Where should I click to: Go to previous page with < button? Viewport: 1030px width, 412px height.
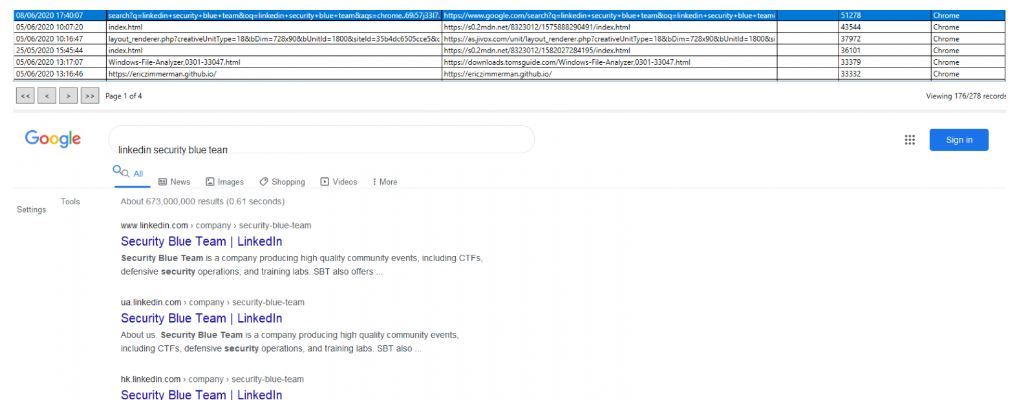(x=46, y=96)
